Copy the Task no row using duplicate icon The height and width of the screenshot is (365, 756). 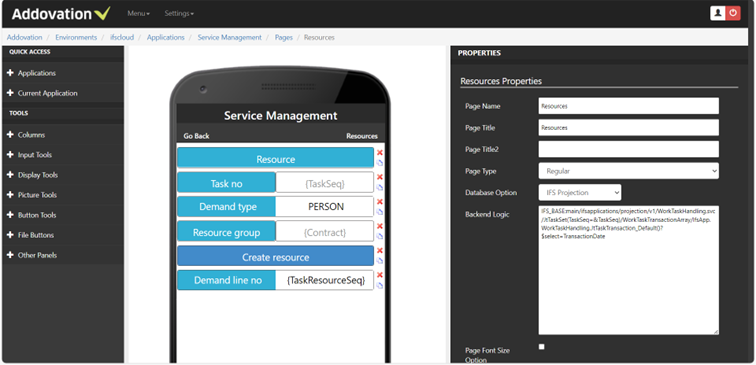[379, 187]
